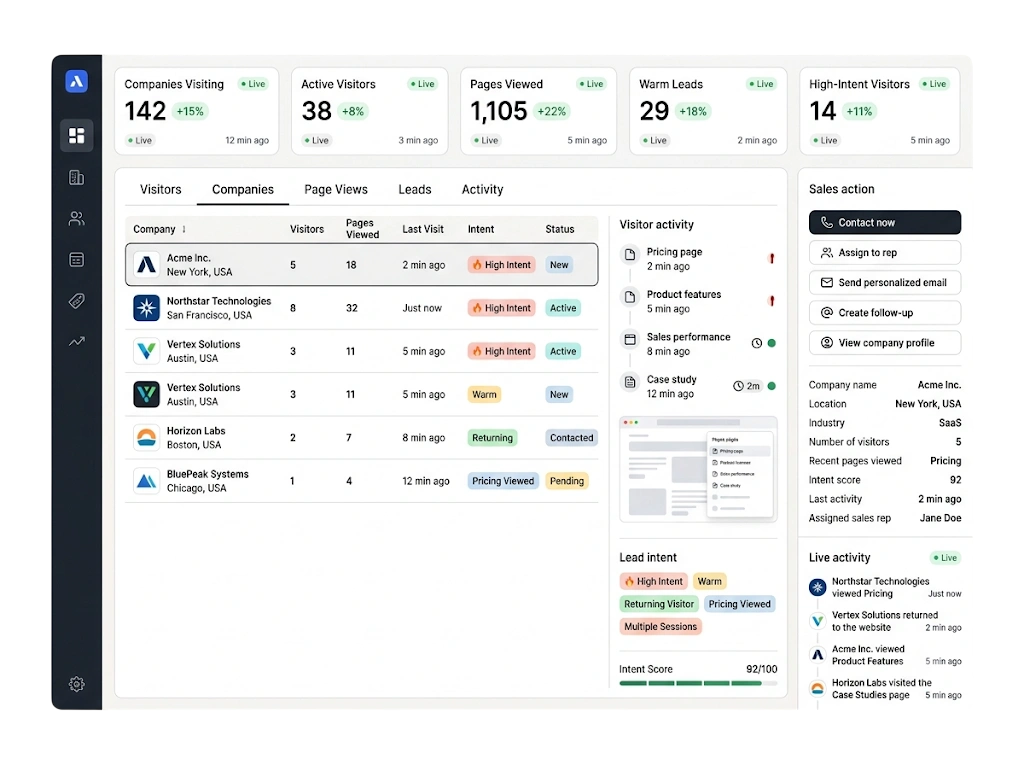
Task: Open the tag icon in the sidebar
Action: click(x=76, y=301)
